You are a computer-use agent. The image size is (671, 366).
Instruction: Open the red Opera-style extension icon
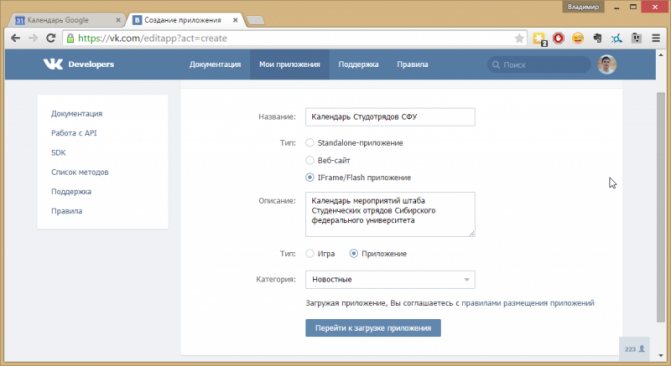(x=558, y=38)
